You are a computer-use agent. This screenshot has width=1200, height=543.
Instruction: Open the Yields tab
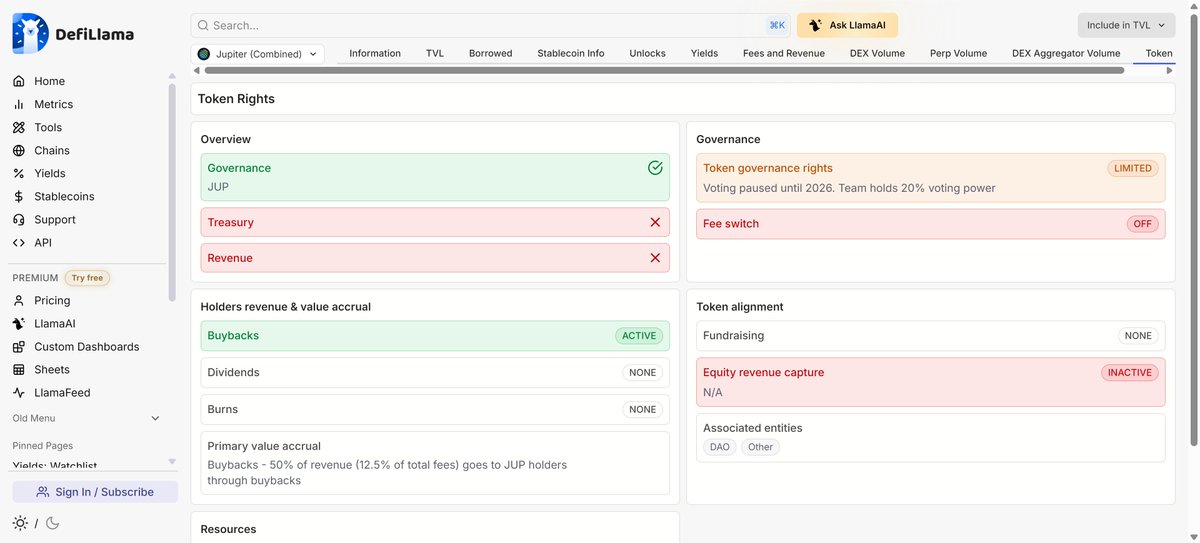click(704, 53)
